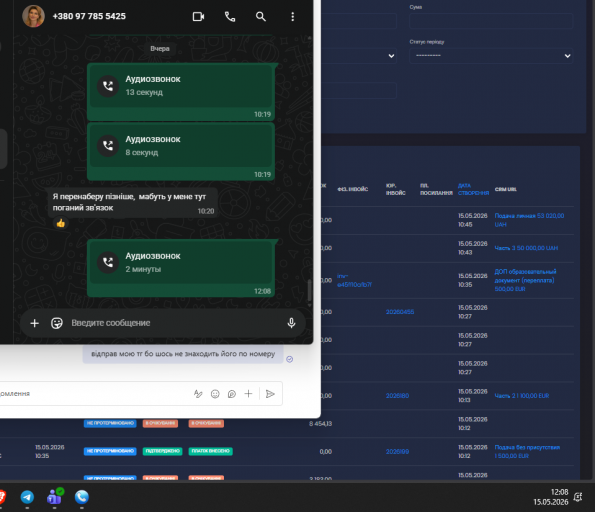Open legal invoice link 2026180
Screen dimensions: 595x512
coord(397,396)
